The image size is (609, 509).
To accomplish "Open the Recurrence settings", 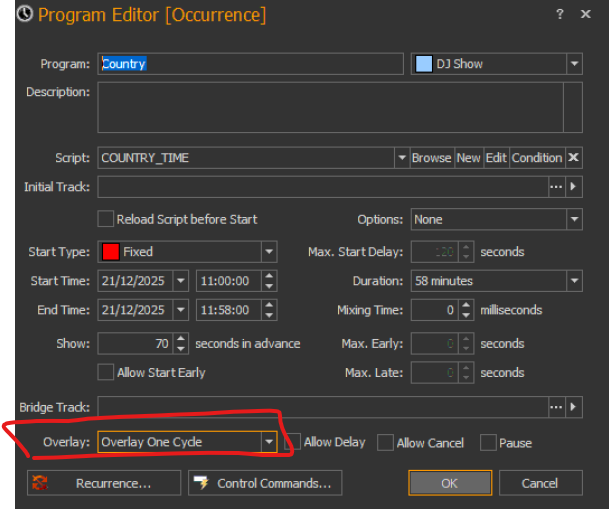I will (103, 483).
